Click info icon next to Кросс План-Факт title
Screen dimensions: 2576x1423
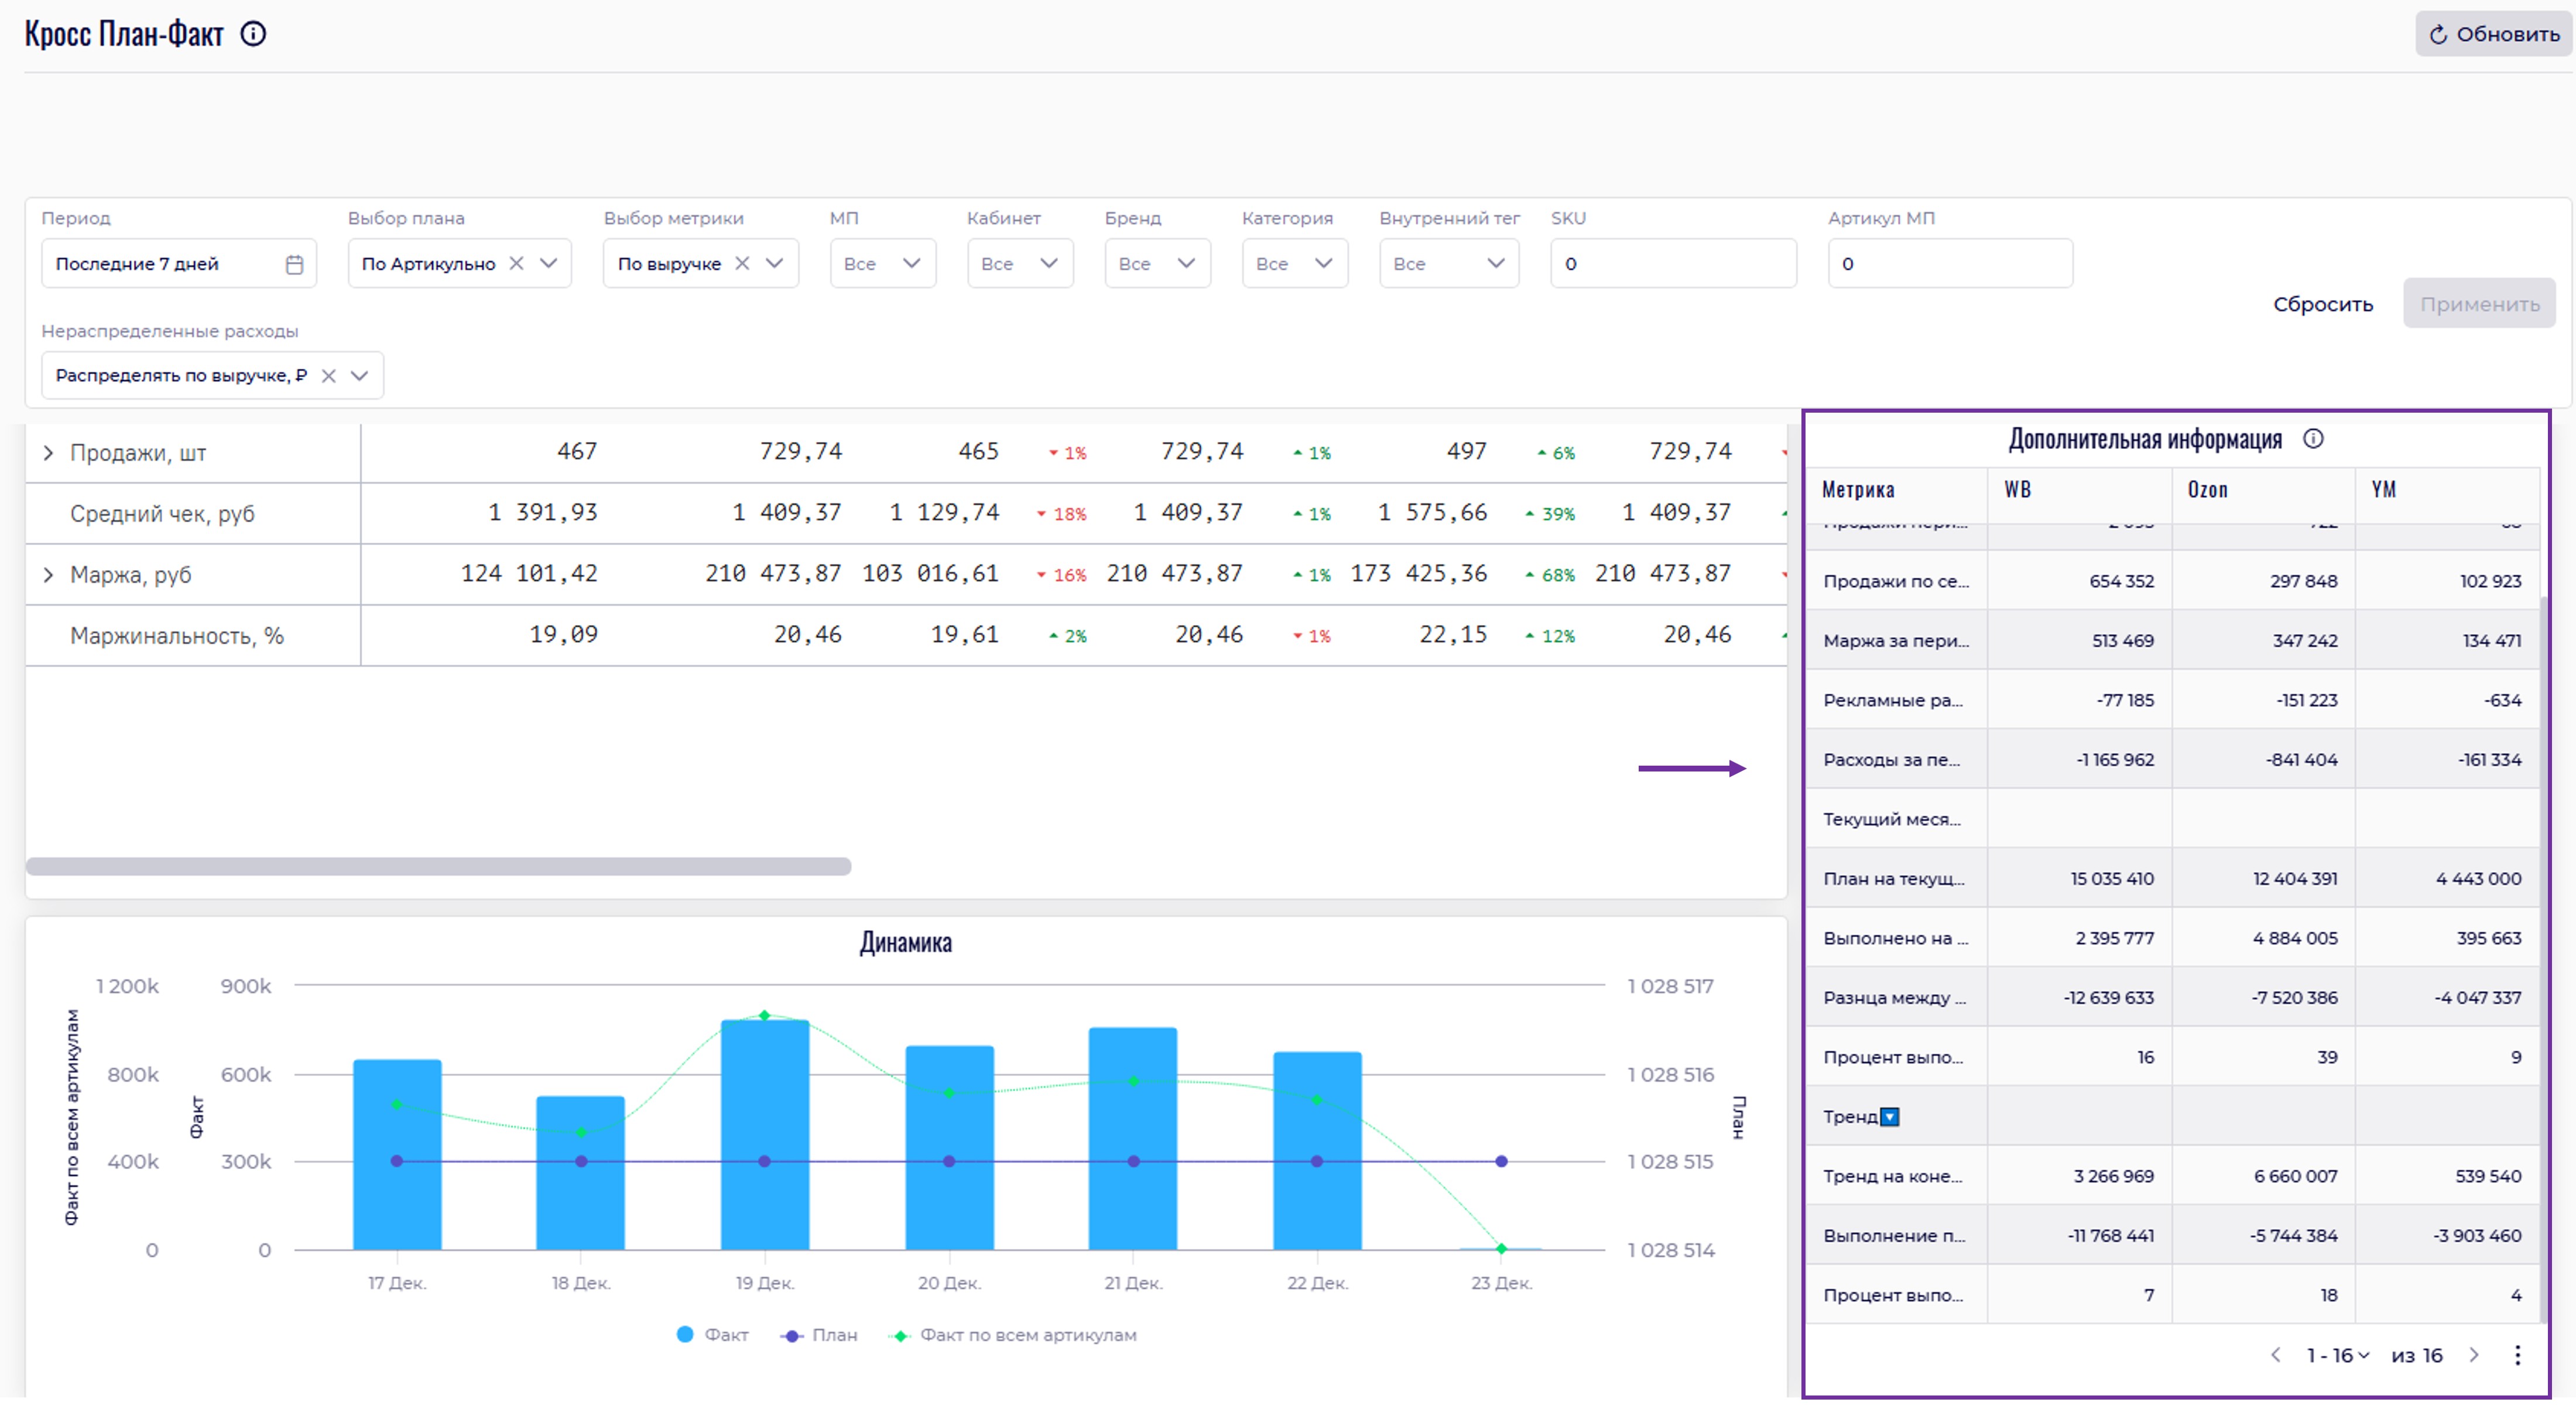click(x=254, y=34)
